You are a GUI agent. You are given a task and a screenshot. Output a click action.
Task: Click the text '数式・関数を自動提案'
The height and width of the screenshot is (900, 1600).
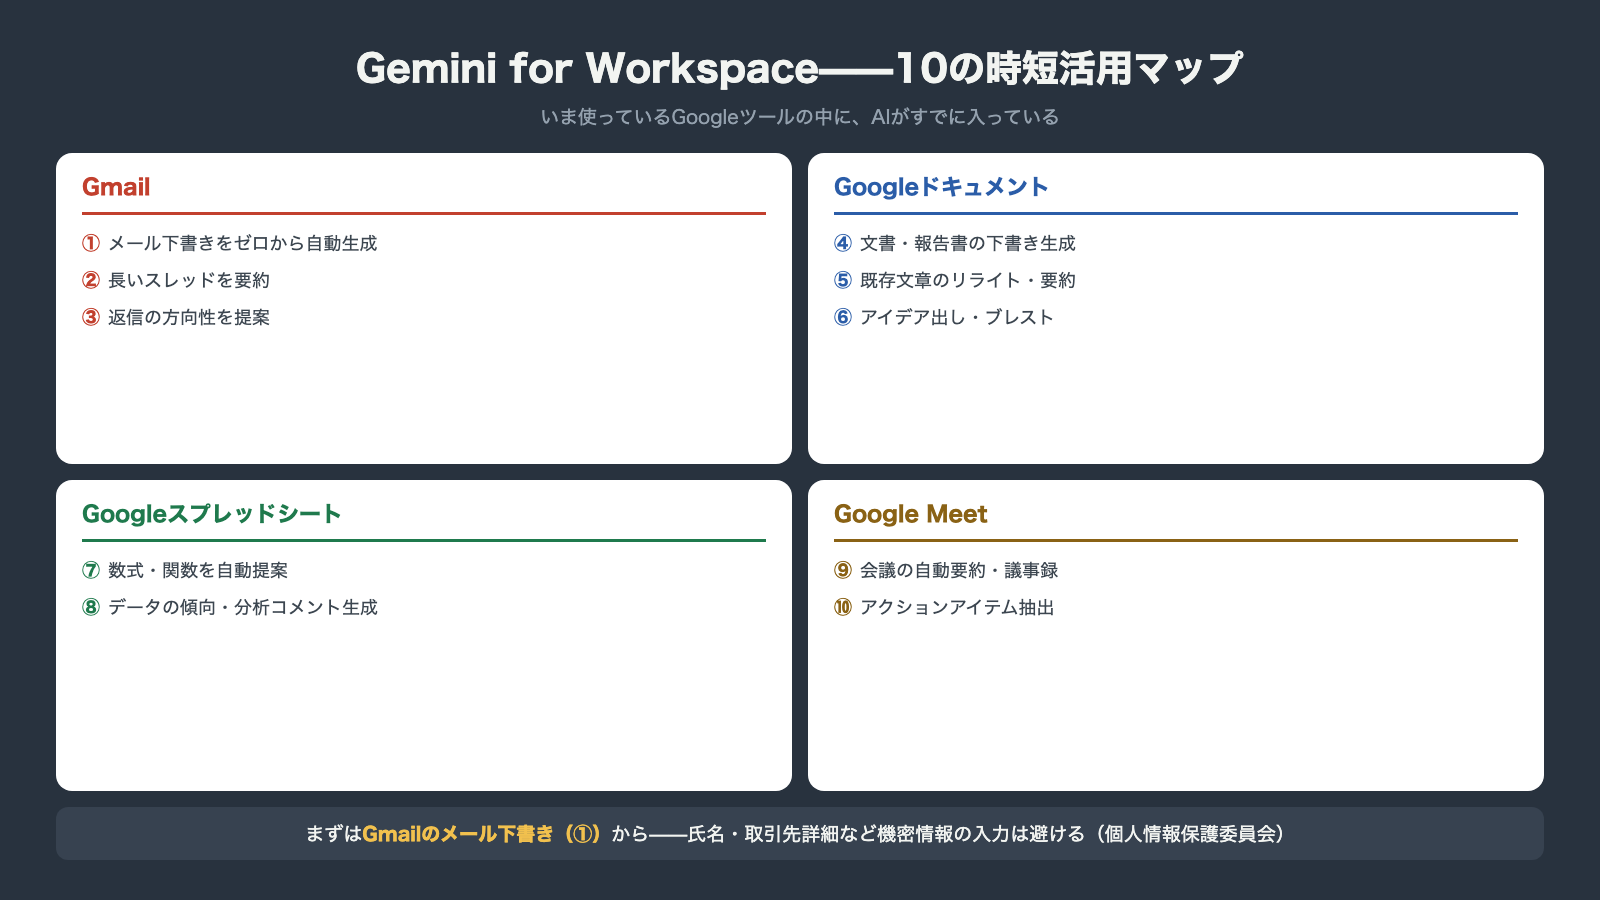click(198, 570)
